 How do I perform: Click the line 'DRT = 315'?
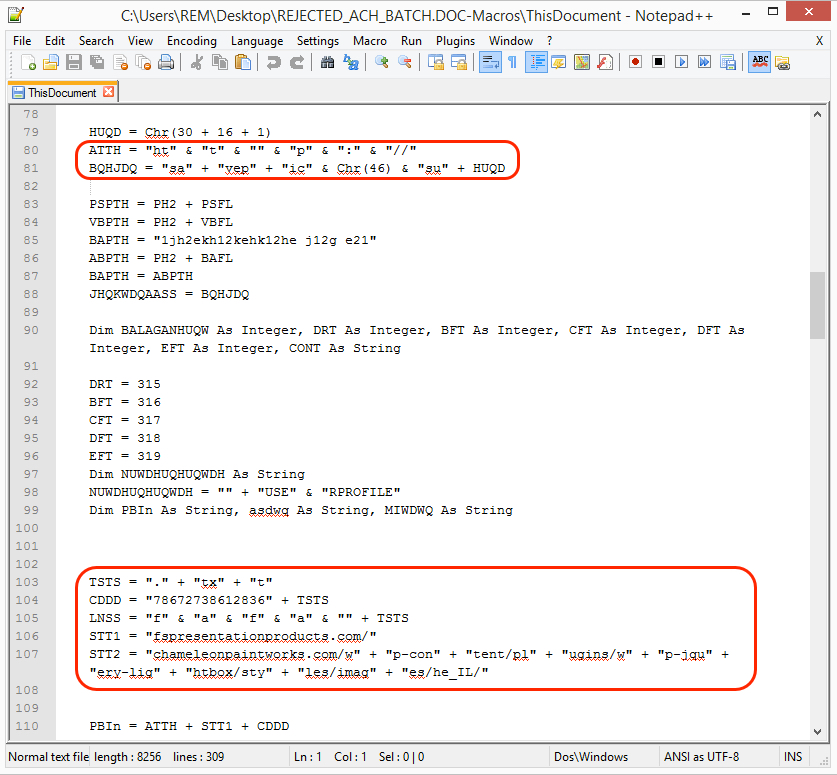point(125,384)
